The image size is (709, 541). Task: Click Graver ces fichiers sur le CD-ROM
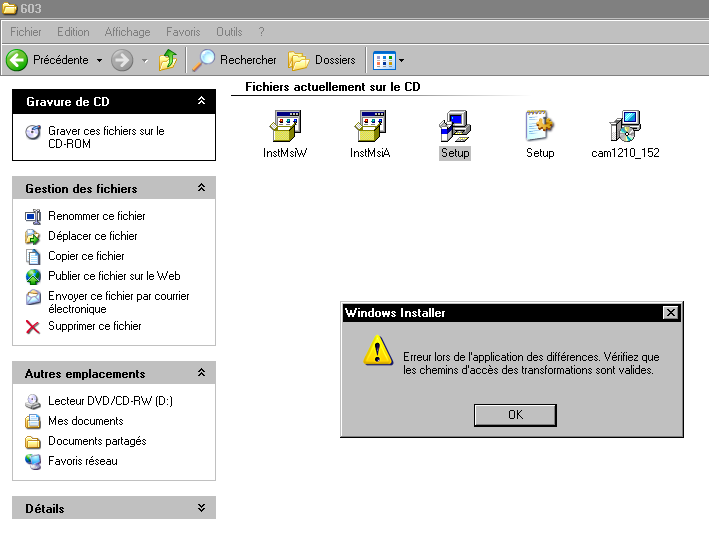point(106,137)
